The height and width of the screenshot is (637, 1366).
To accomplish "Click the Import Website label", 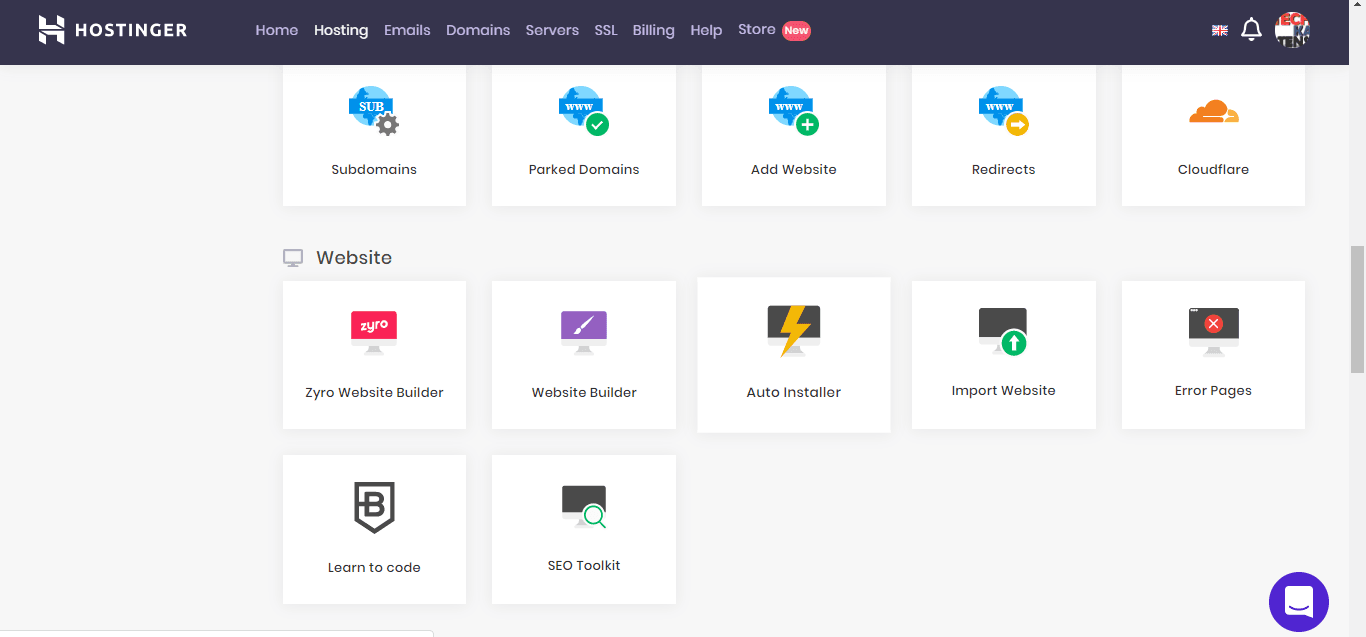I will [x=1004, y=390].
